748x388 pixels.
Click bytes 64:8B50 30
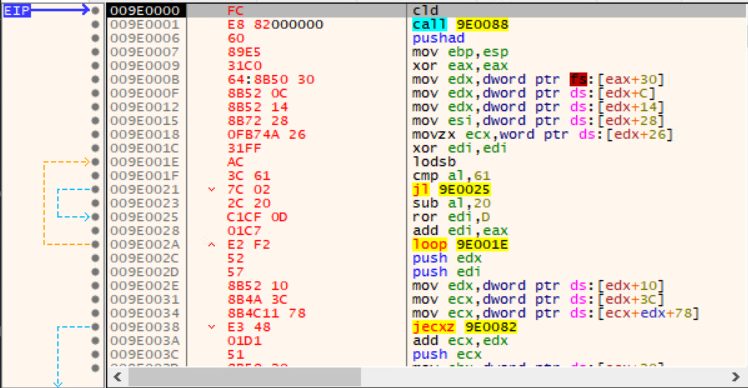point(271,79)
